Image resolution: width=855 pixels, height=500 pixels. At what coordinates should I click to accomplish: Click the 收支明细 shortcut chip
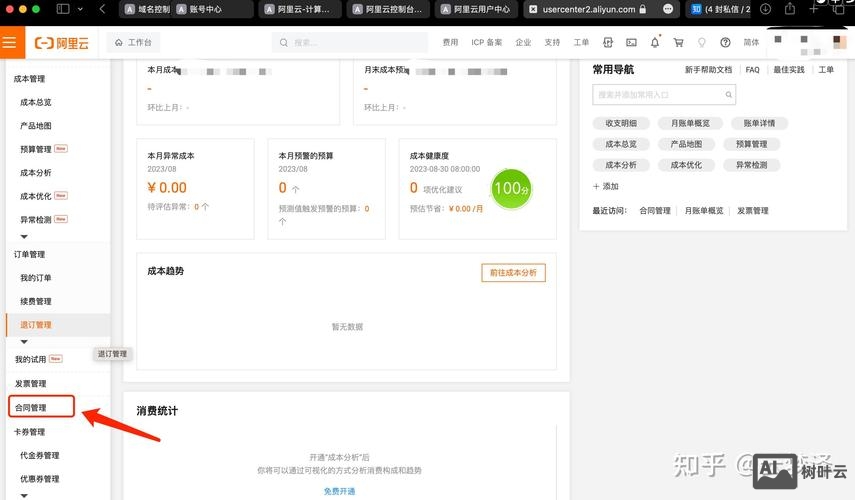pyautogui.click(x=621, y=123)
